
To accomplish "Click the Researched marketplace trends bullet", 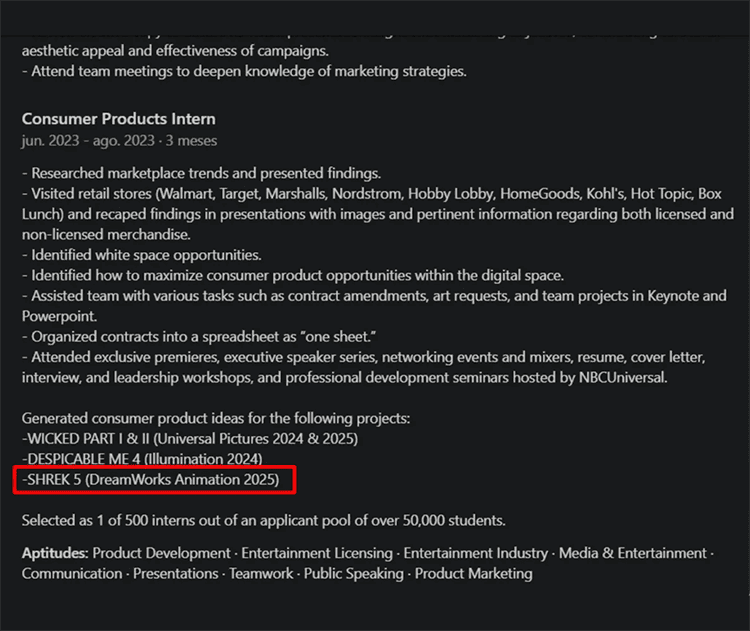I will [201, 173].
